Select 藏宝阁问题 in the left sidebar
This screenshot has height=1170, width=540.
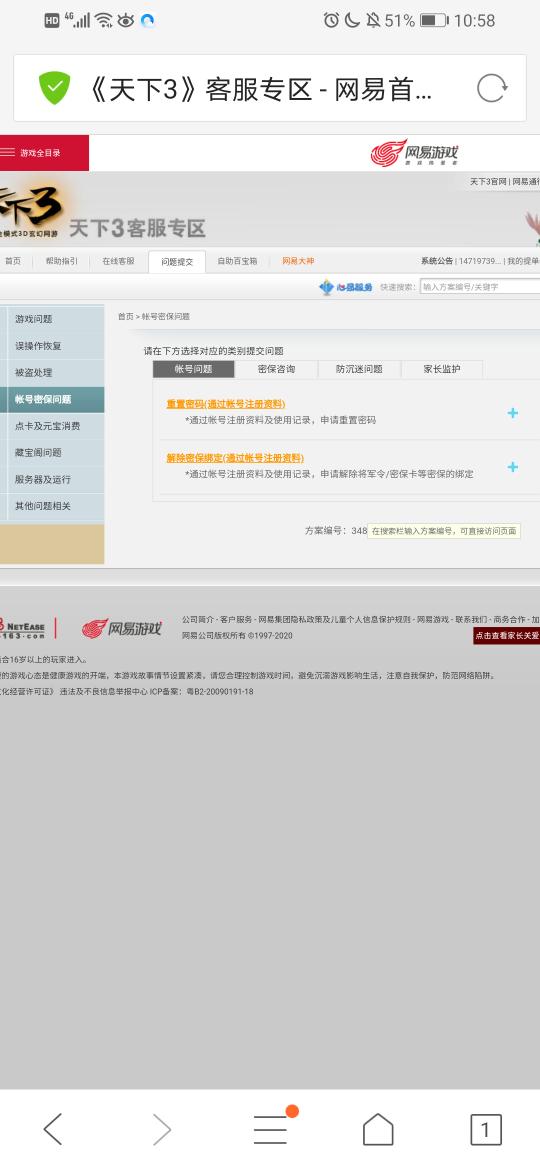pyautogui.click(x=52, y=452)
